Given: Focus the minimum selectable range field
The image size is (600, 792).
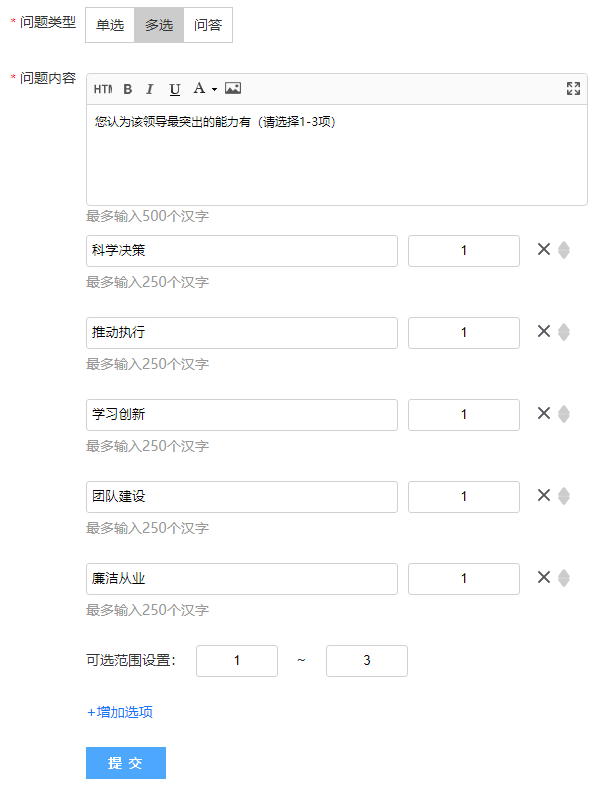Looking at the screenshot, I should click(237, 661).
